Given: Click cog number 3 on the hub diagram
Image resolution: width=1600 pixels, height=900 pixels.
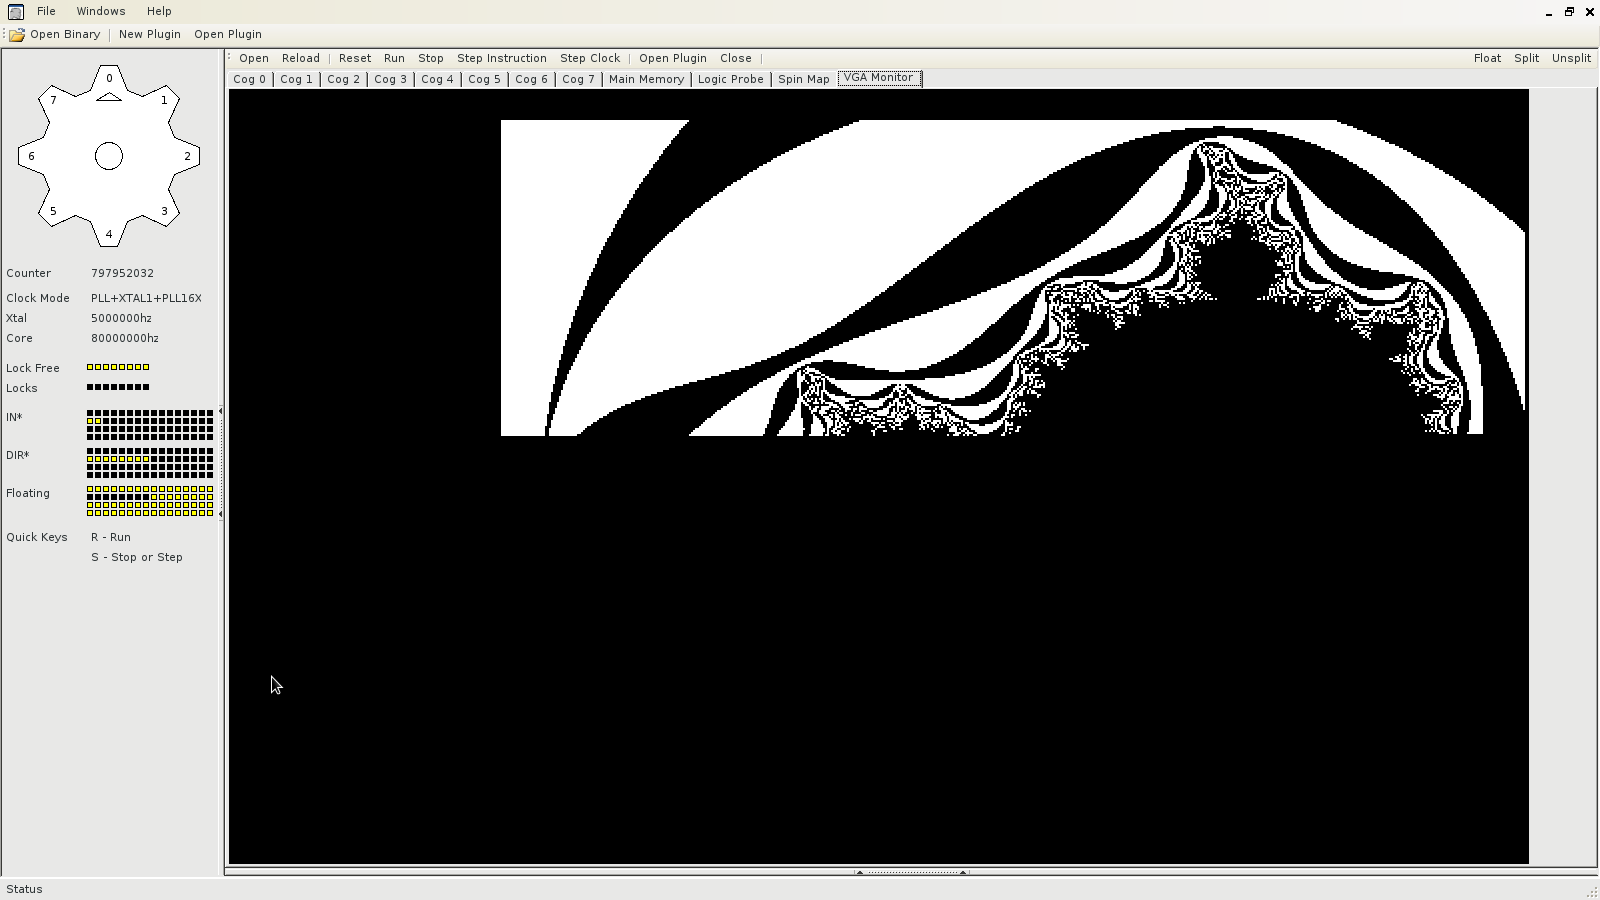Looking at the screenshot, I should click(x=164, y=211).
